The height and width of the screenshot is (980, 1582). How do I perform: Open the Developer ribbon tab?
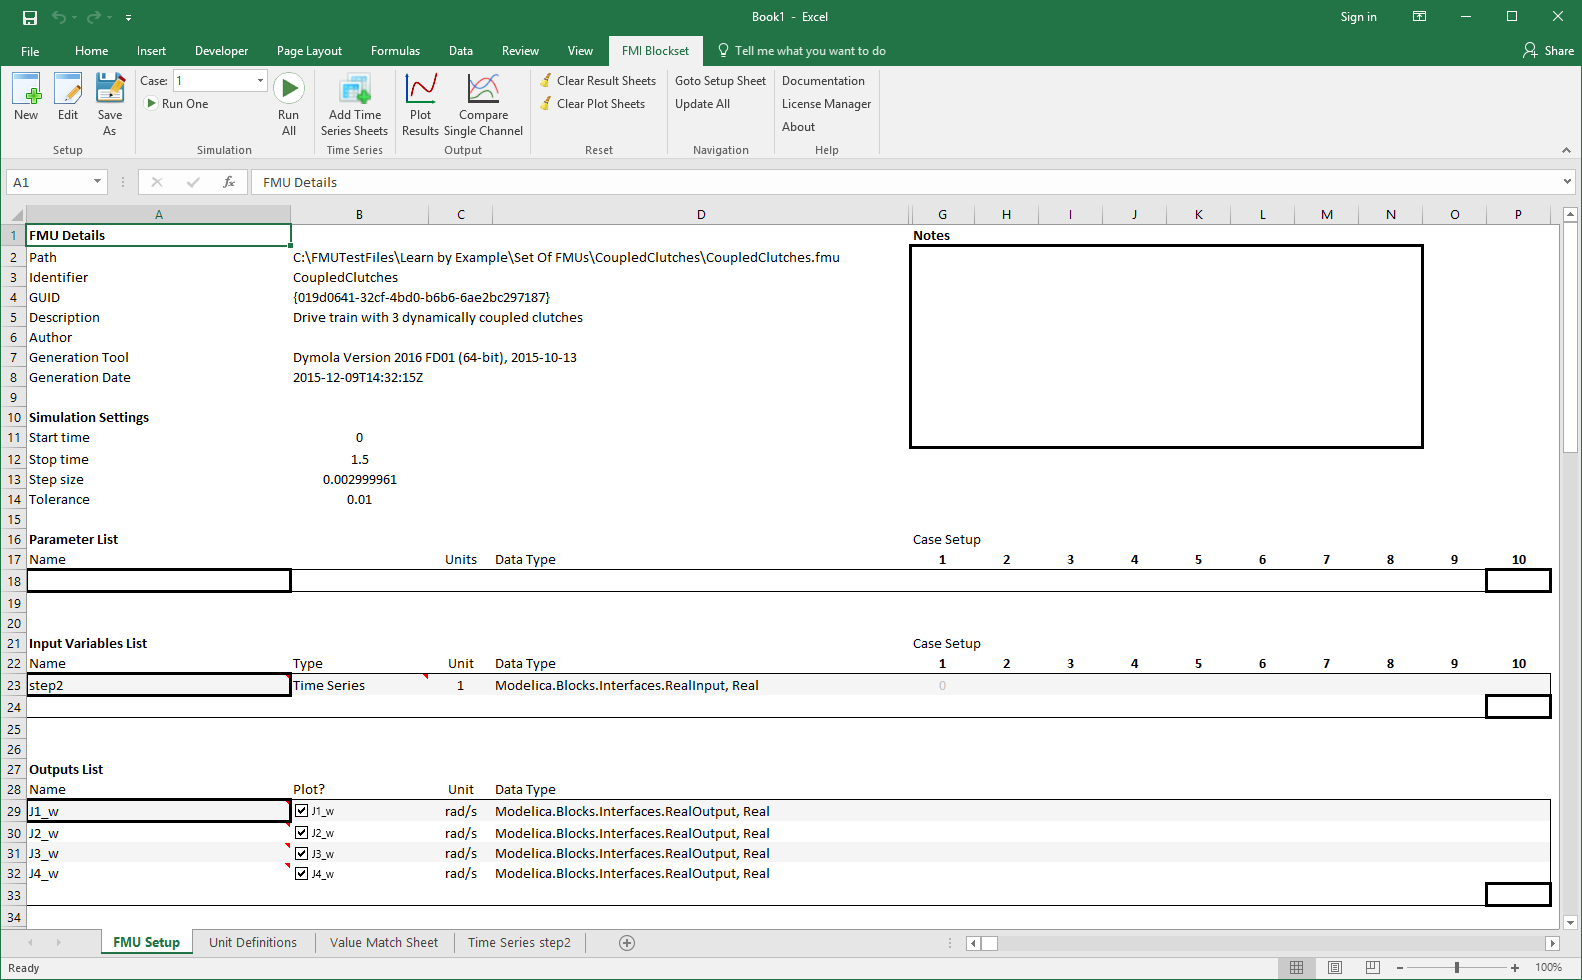click(221, 51)
